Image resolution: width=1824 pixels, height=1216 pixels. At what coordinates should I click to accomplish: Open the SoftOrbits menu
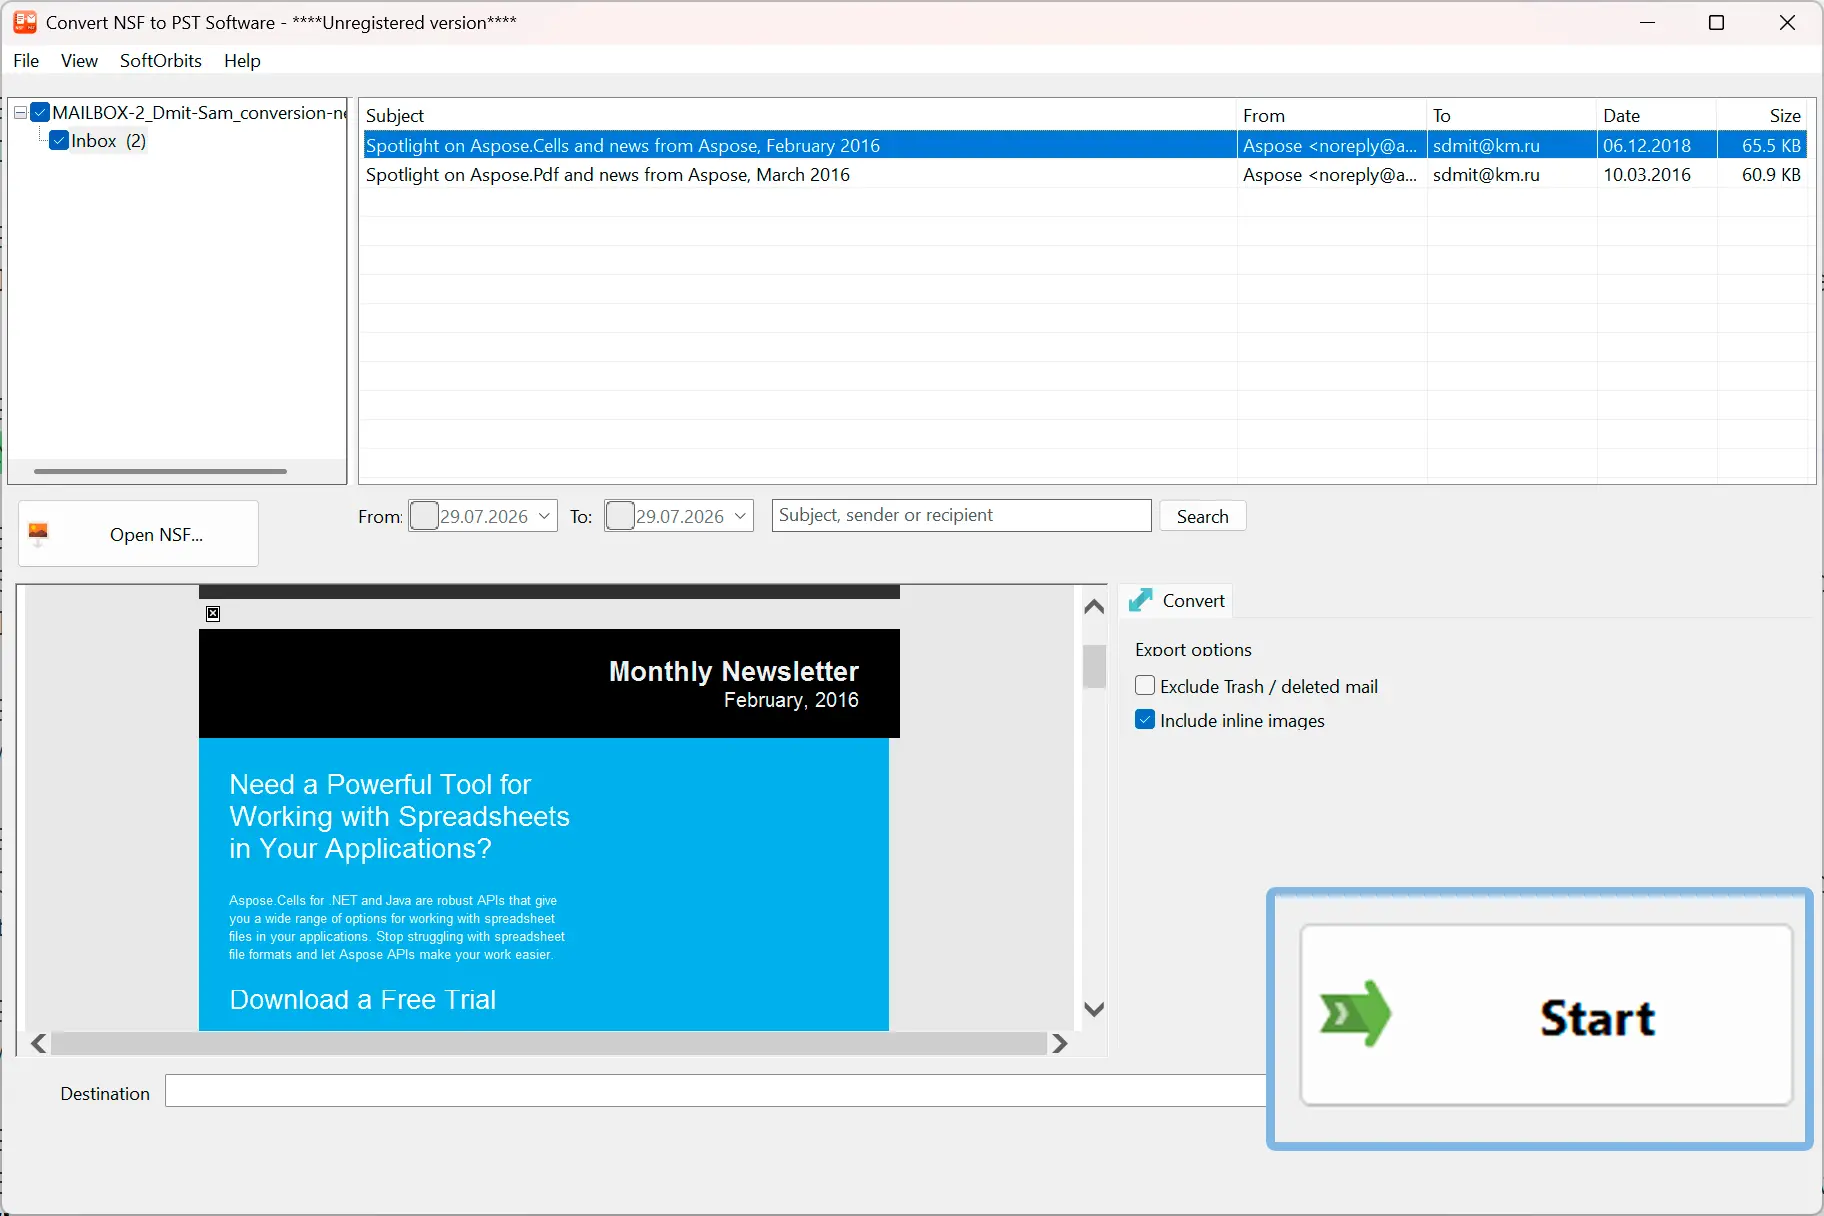coord(161,60)
